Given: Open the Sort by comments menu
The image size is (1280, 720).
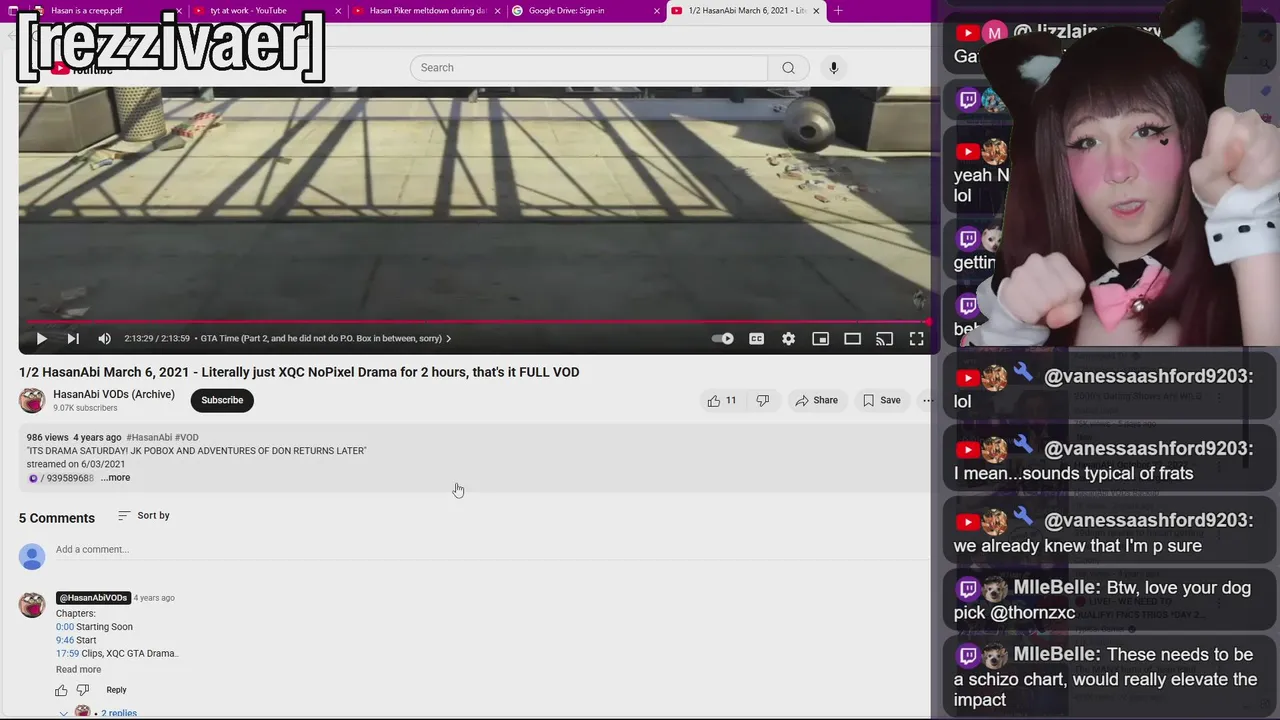Looking at the screenshot, I should pyautogui.click(x=143, y=516).
